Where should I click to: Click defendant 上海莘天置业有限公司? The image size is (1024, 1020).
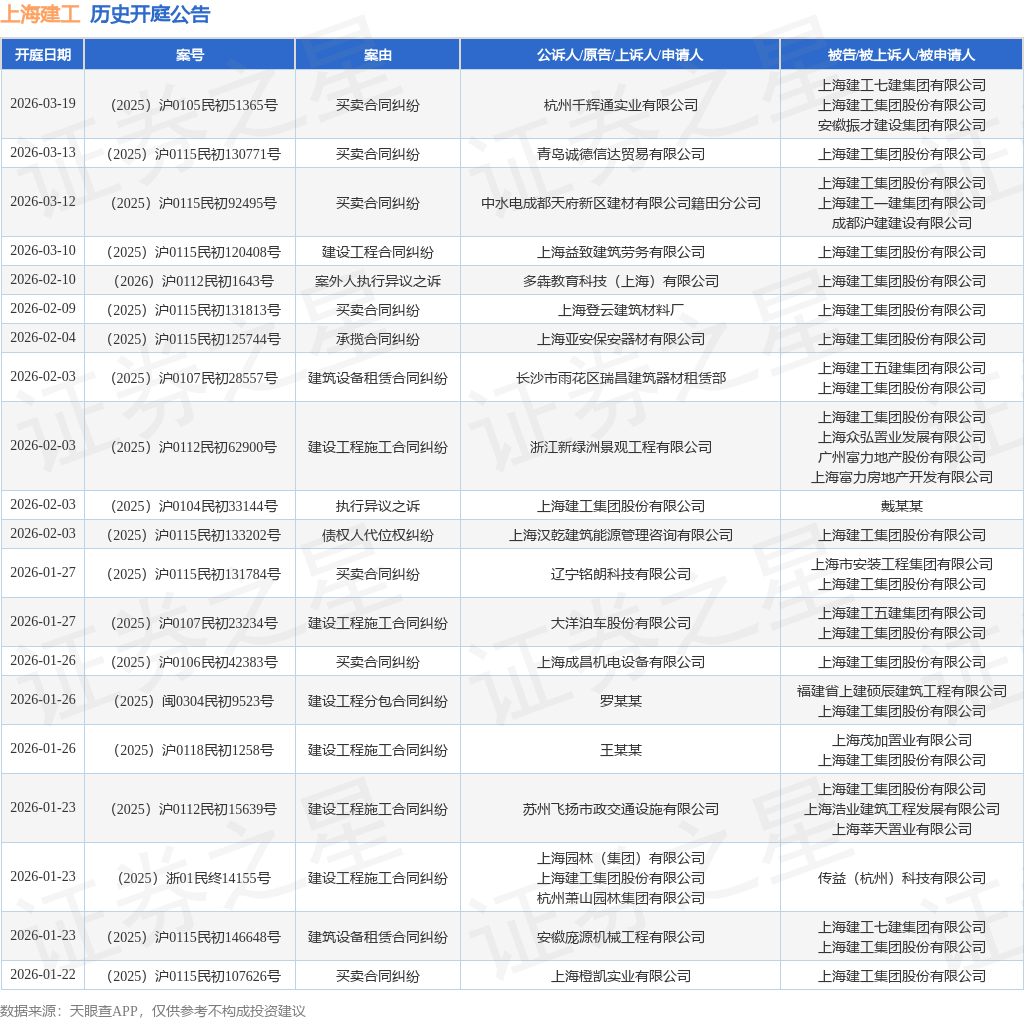point(902,829)
